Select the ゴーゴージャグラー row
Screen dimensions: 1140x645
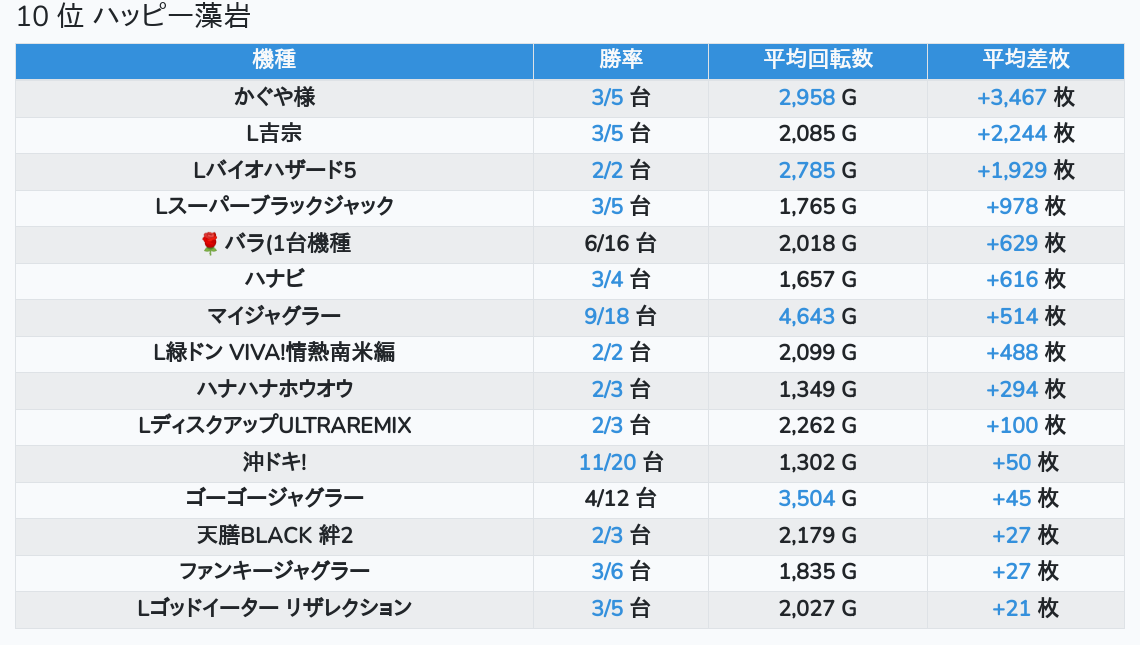pos(274,499)
